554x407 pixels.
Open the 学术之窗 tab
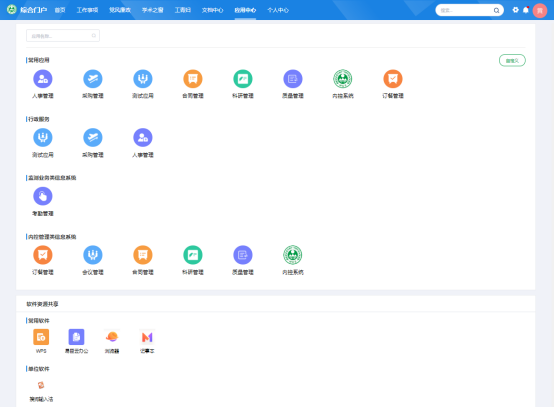pyautogui.click(x=153, y=10)
